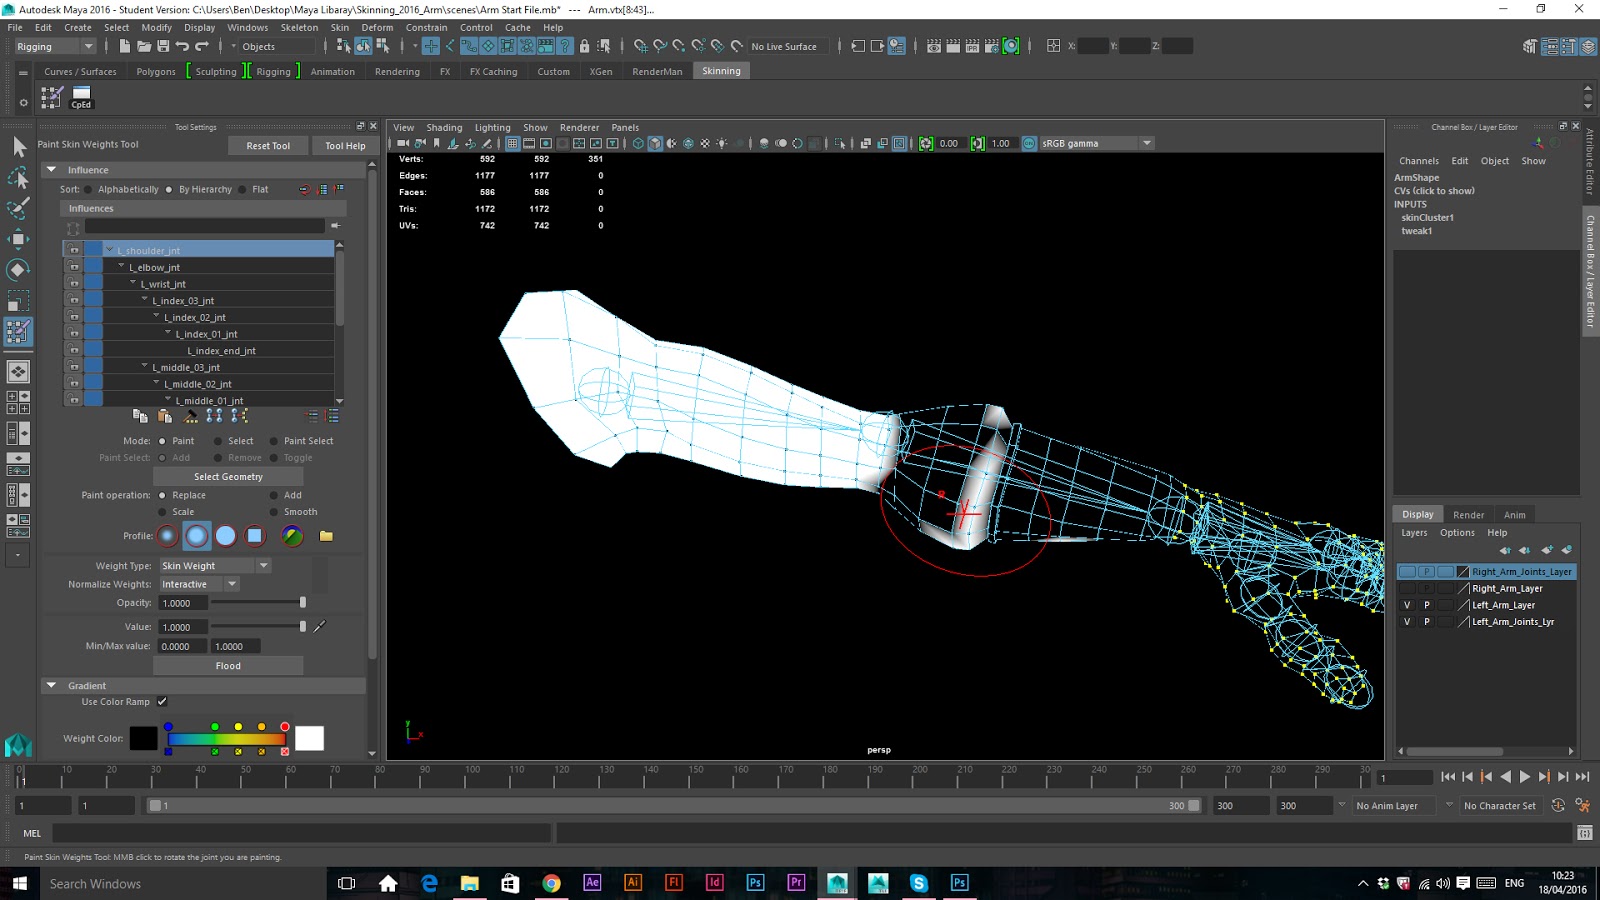Click the white Weight Color swatch
The height and width of the screenshot is (900, 1600).
[x=309, y=739]
